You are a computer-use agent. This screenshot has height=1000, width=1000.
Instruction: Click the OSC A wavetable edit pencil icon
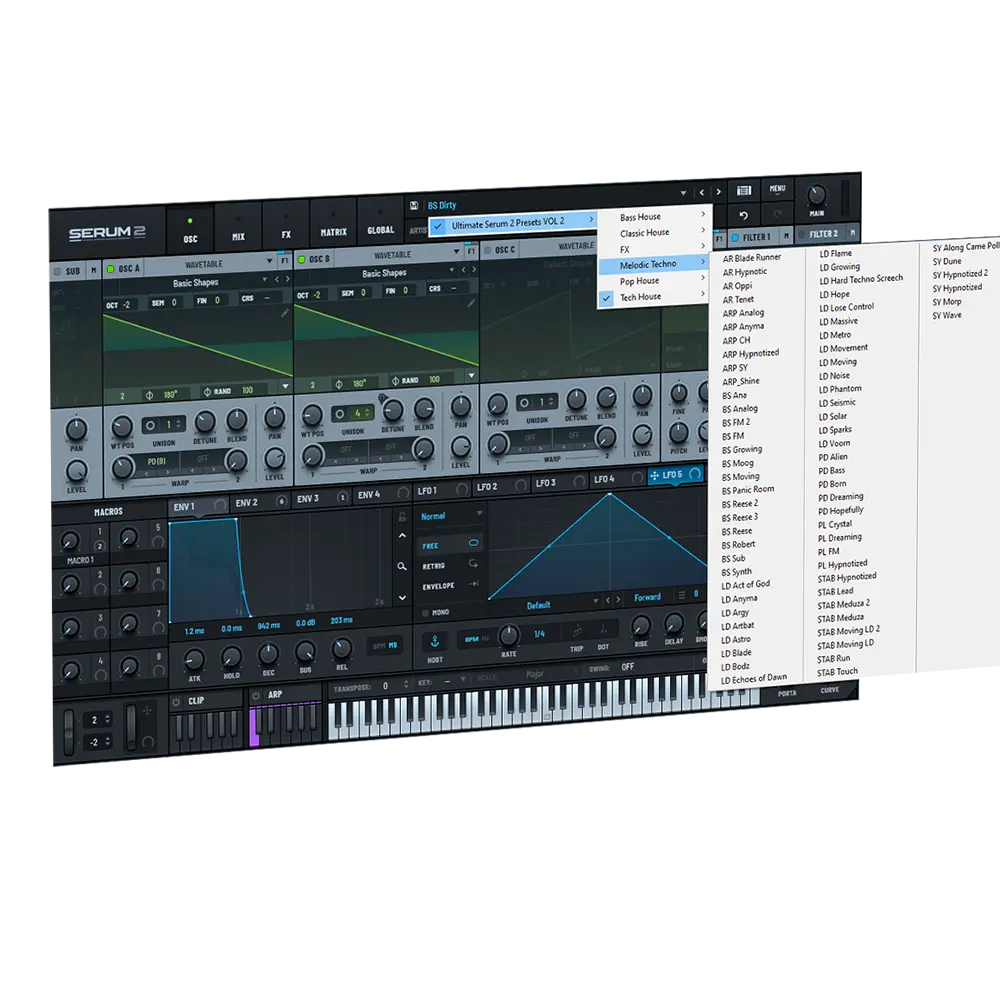(x=284, y=313)
